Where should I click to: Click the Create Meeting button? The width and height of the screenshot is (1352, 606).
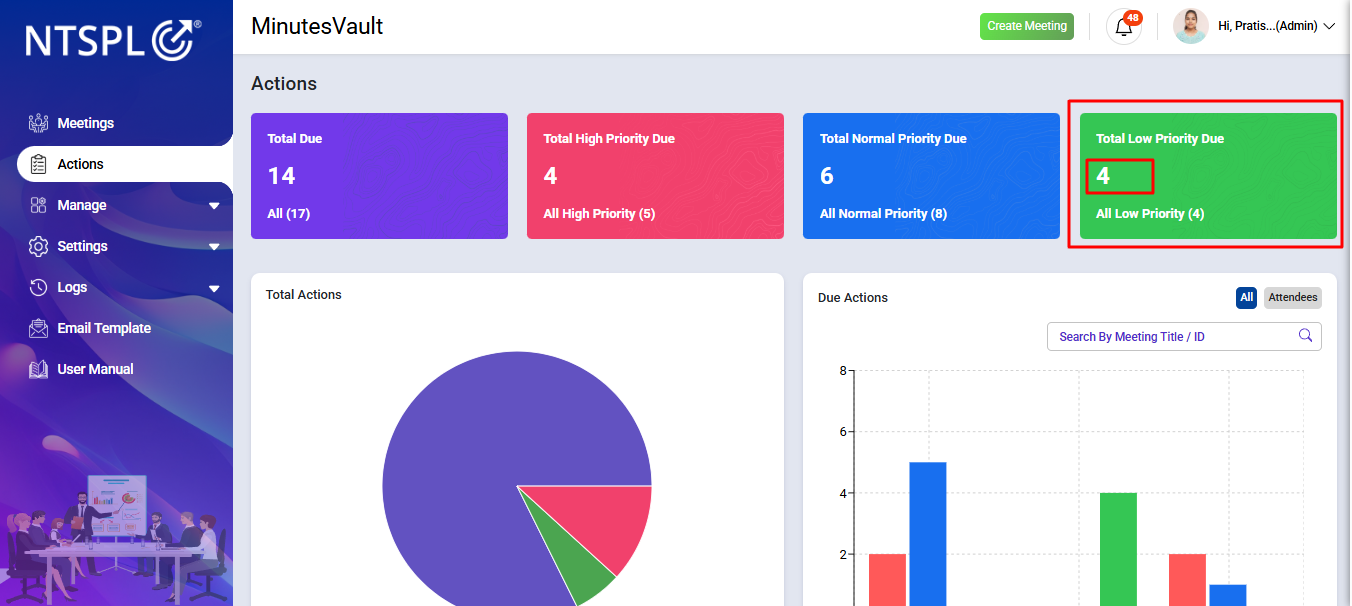1026,26
